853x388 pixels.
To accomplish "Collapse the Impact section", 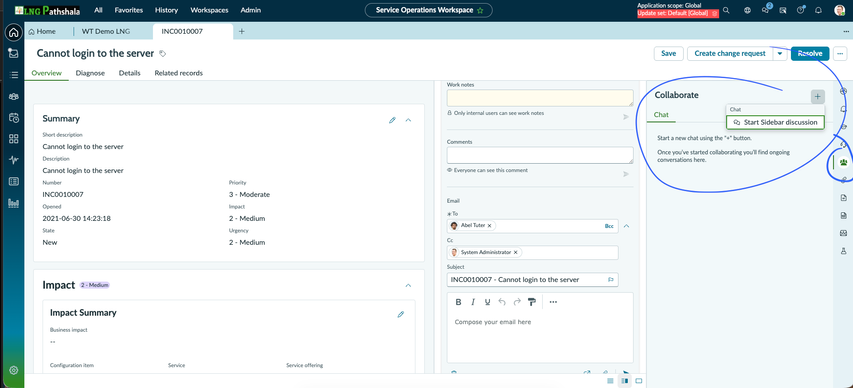I will [409, 286].
